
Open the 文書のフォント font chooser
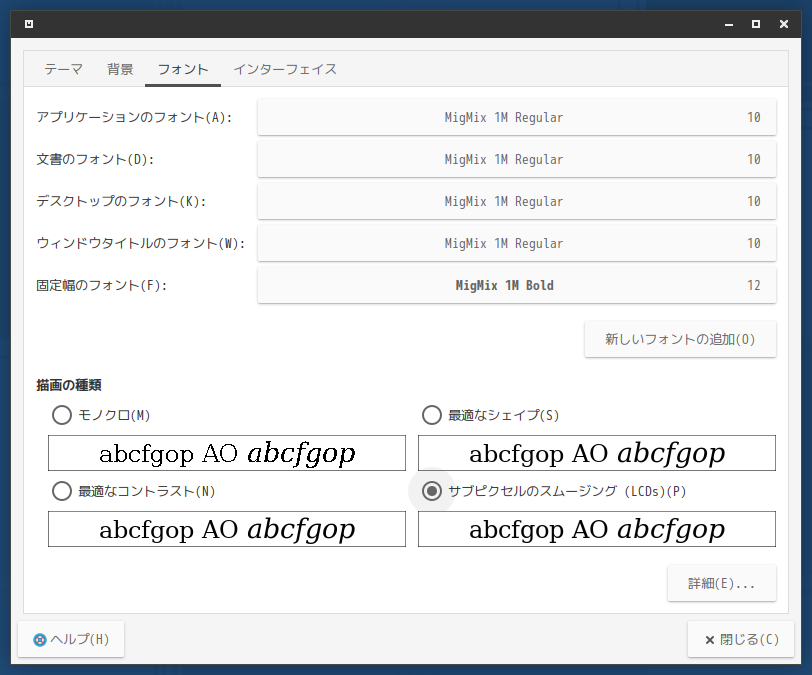(x=516, y=160)
